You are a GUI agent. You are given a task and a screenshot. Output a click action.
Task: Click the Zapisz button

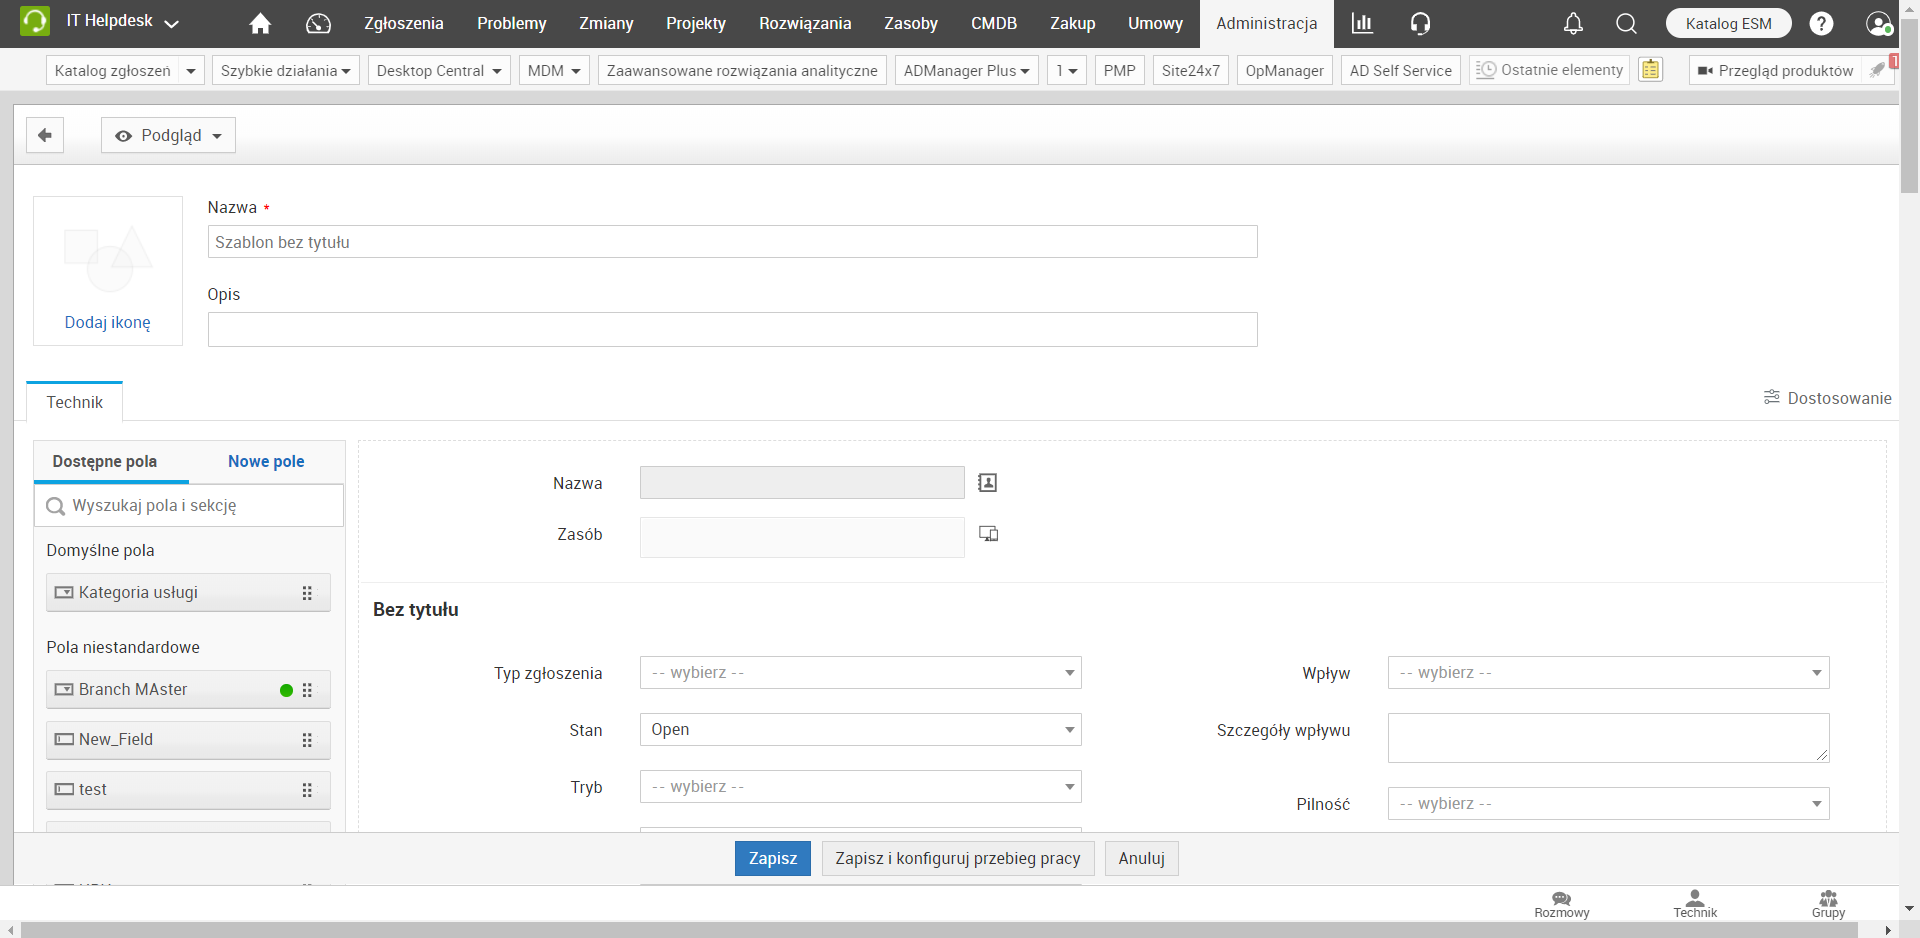[x=772, y=858]
